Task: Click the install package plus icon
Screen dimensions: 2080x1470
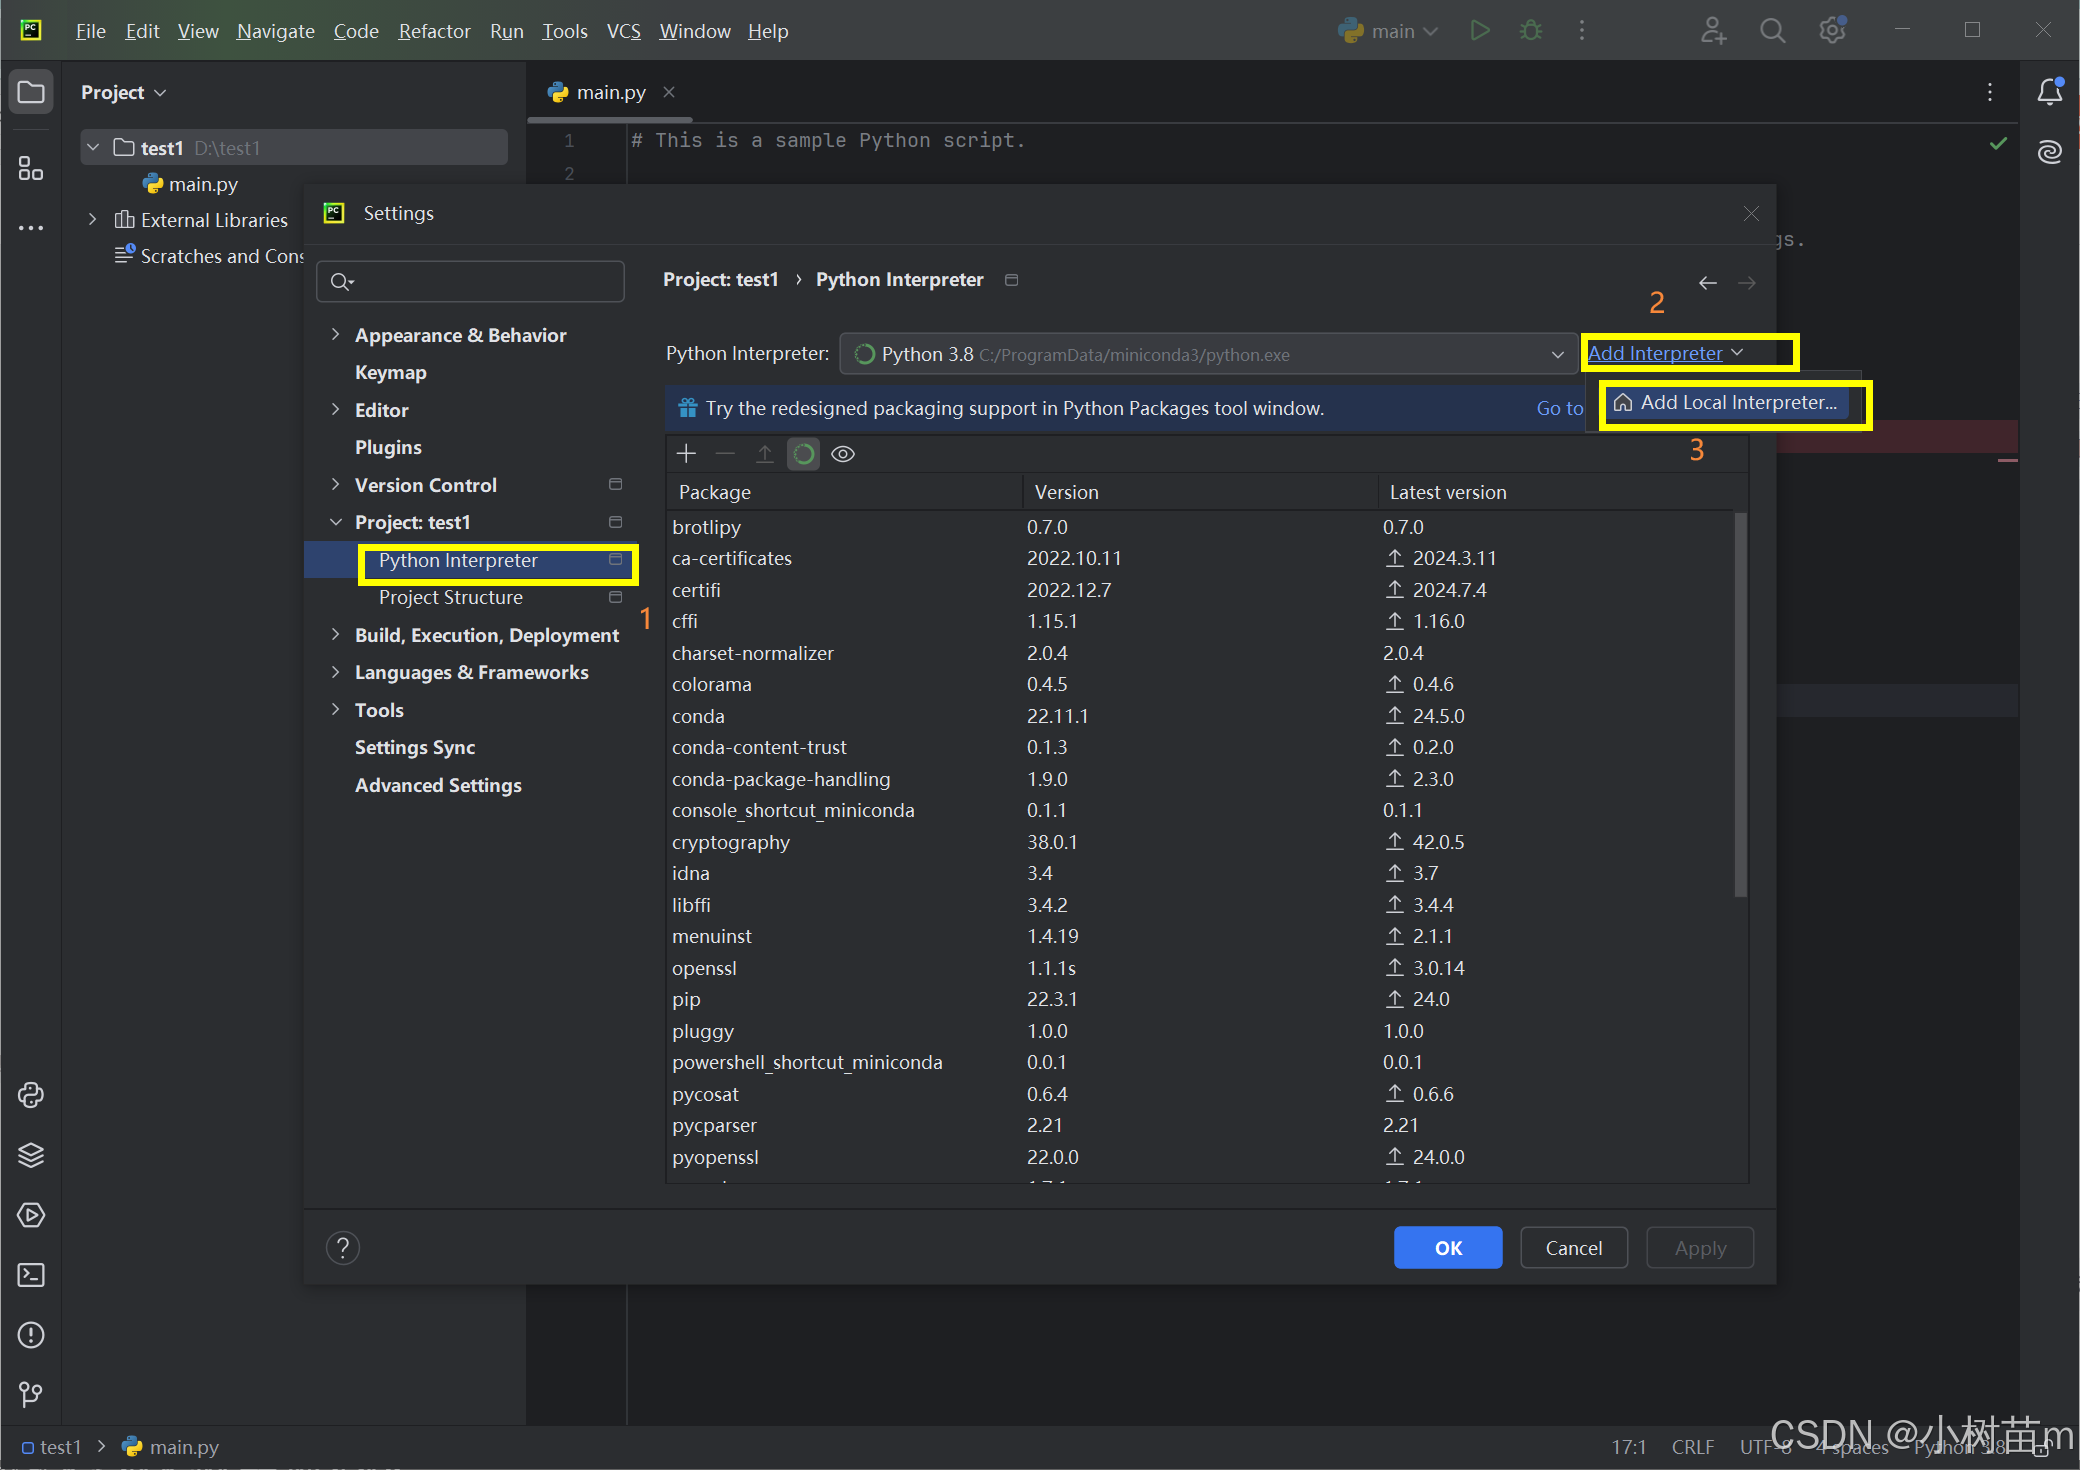Action: coord(686,454)
